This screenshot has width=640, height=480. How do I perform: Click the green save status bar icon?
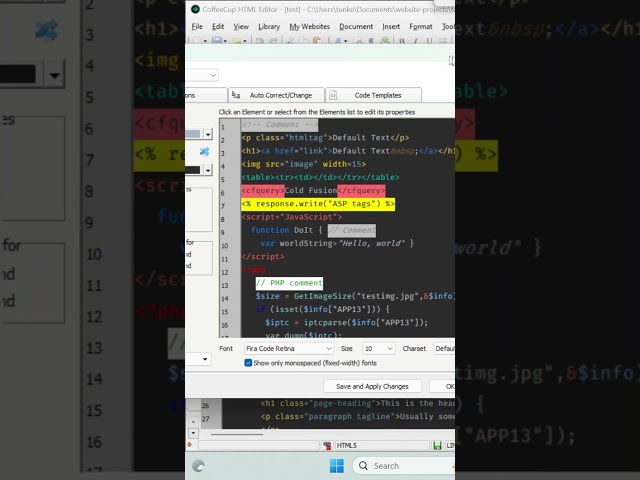click(437, 445)
